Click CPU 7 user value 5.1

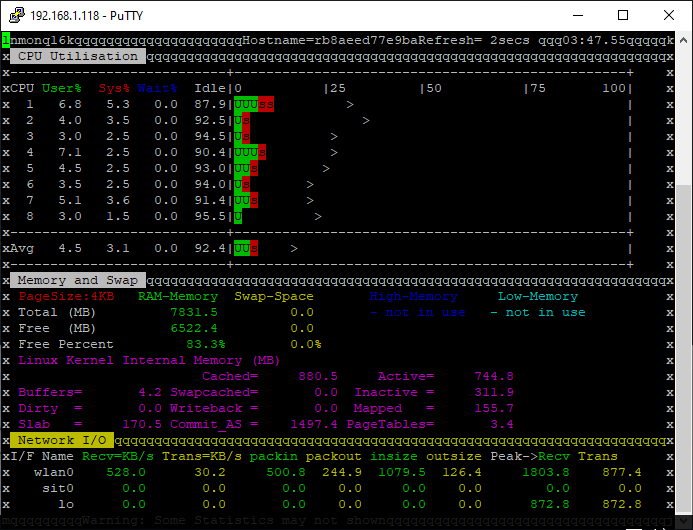(x=70, y=200)
